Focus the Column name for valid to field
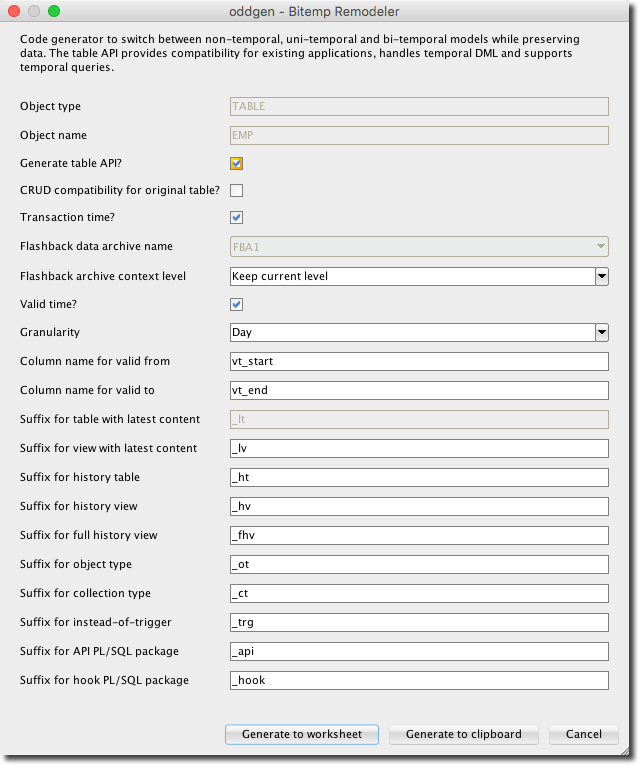This screenshot has height=765, width=639. point(419,390)
